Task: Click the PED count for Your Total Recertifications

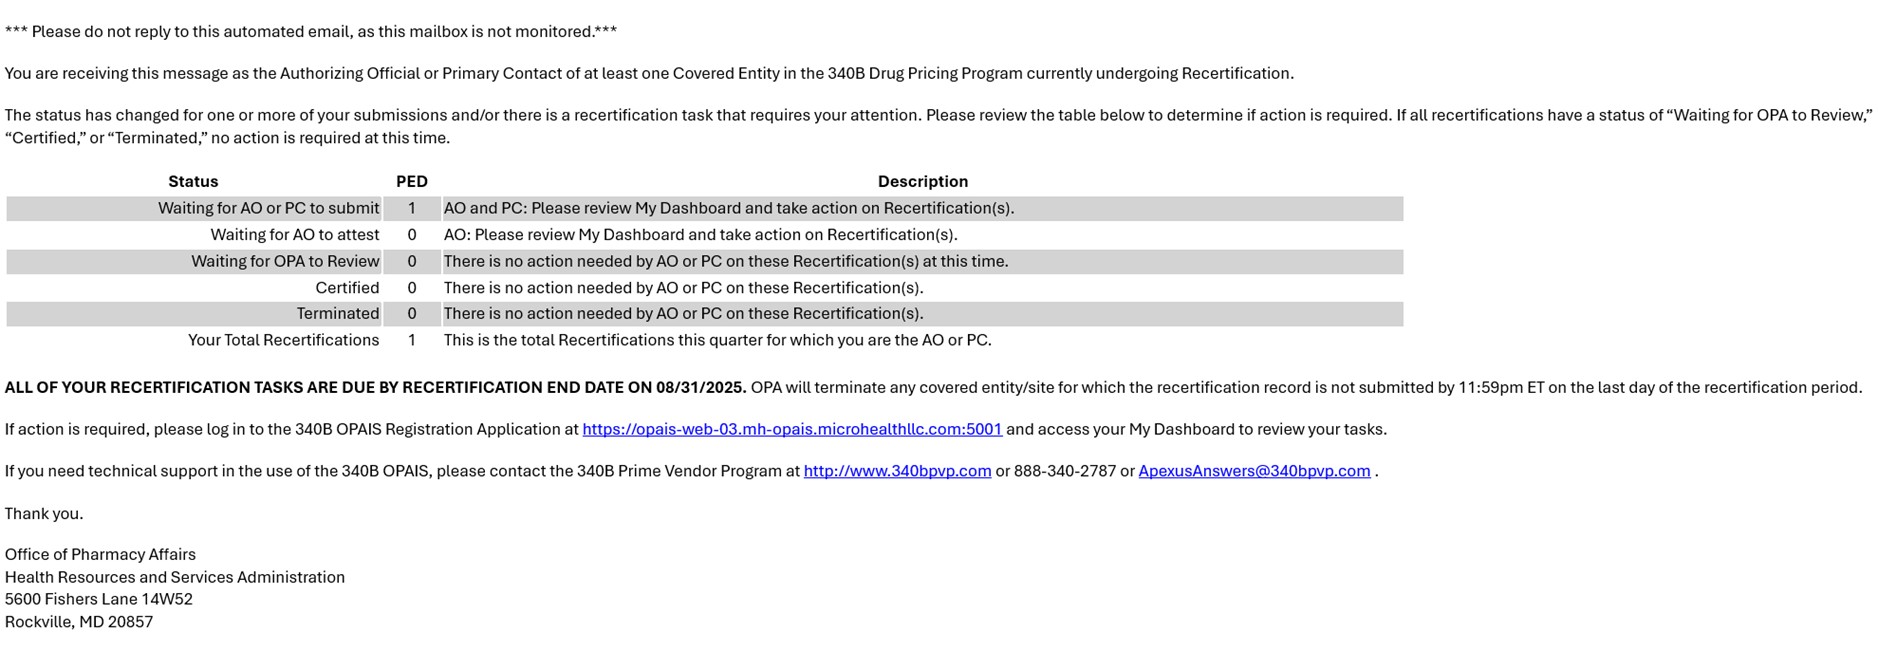Action: 411,340
